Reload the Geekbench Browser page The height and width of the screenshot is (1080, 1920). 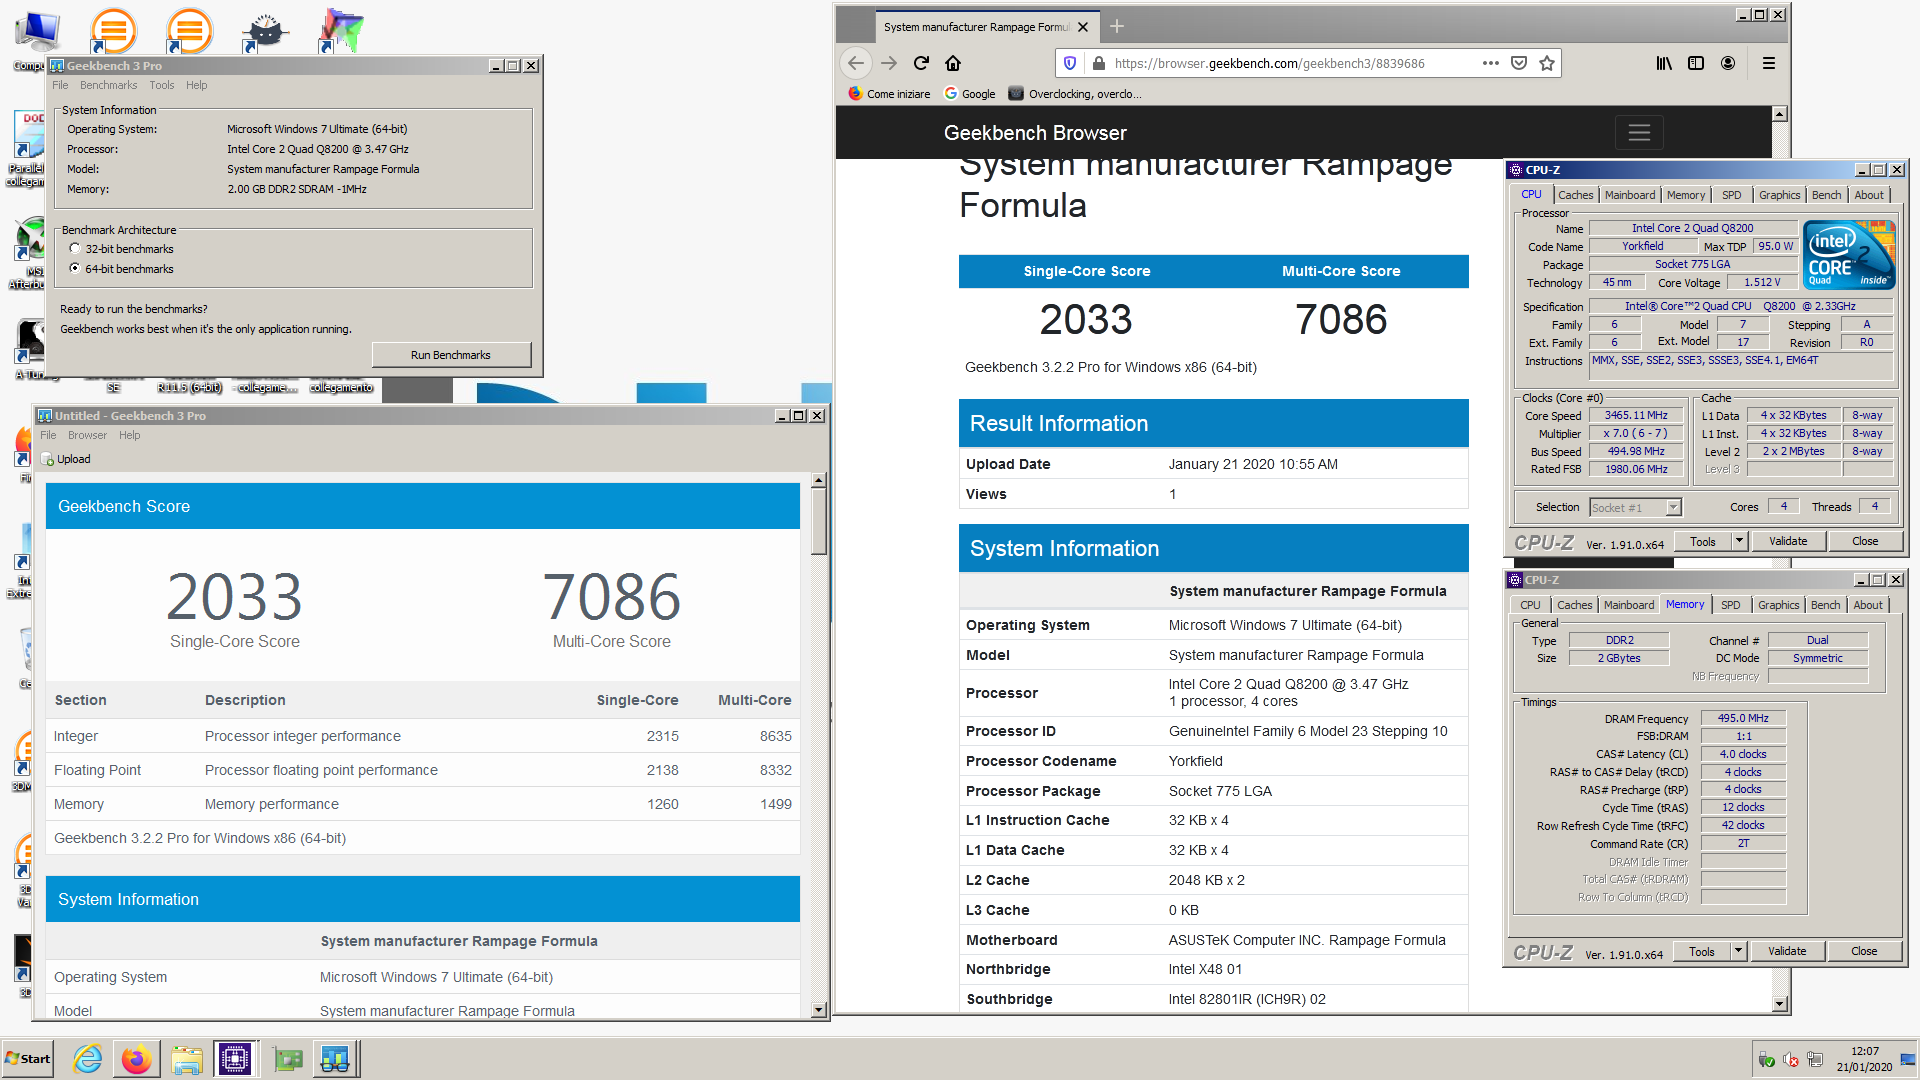tap(921, 63)
